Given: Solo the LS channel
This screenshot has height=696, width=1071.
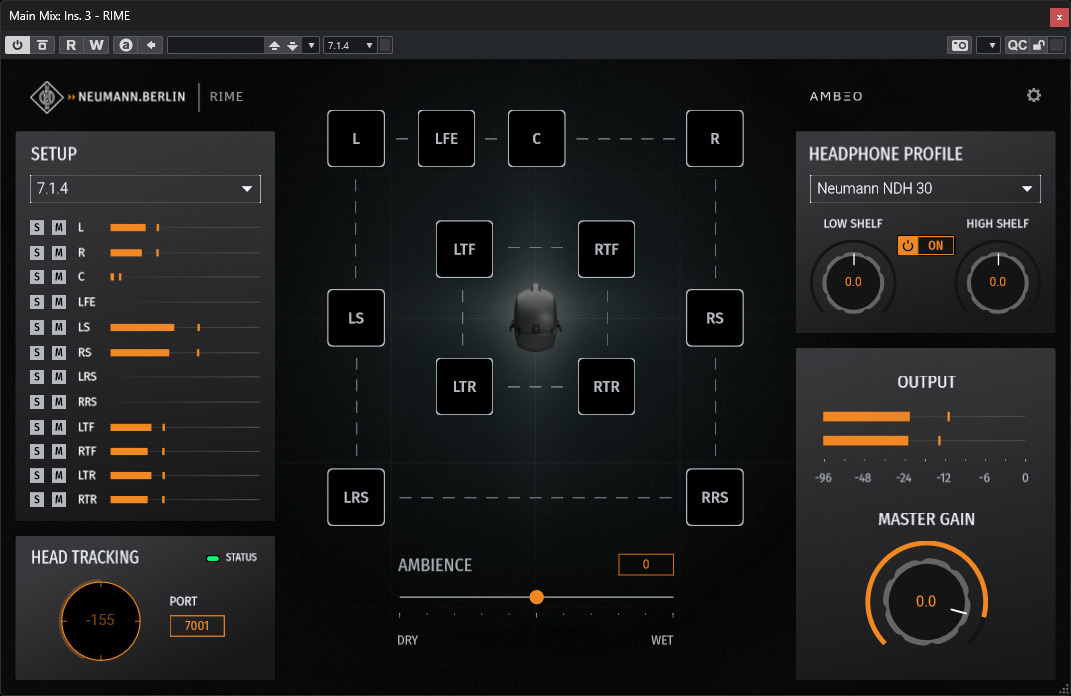Looking at the screenshot, I should click(x=37, y=327).
